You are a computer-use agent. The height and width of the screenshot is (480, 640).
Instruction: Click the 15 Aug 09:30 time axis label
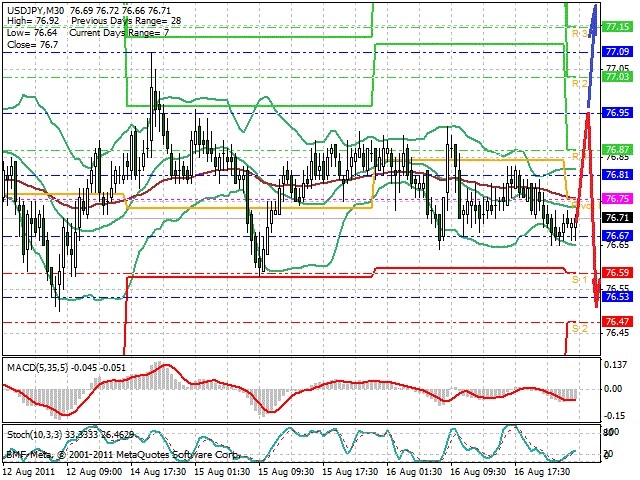[x=284, y=471]
